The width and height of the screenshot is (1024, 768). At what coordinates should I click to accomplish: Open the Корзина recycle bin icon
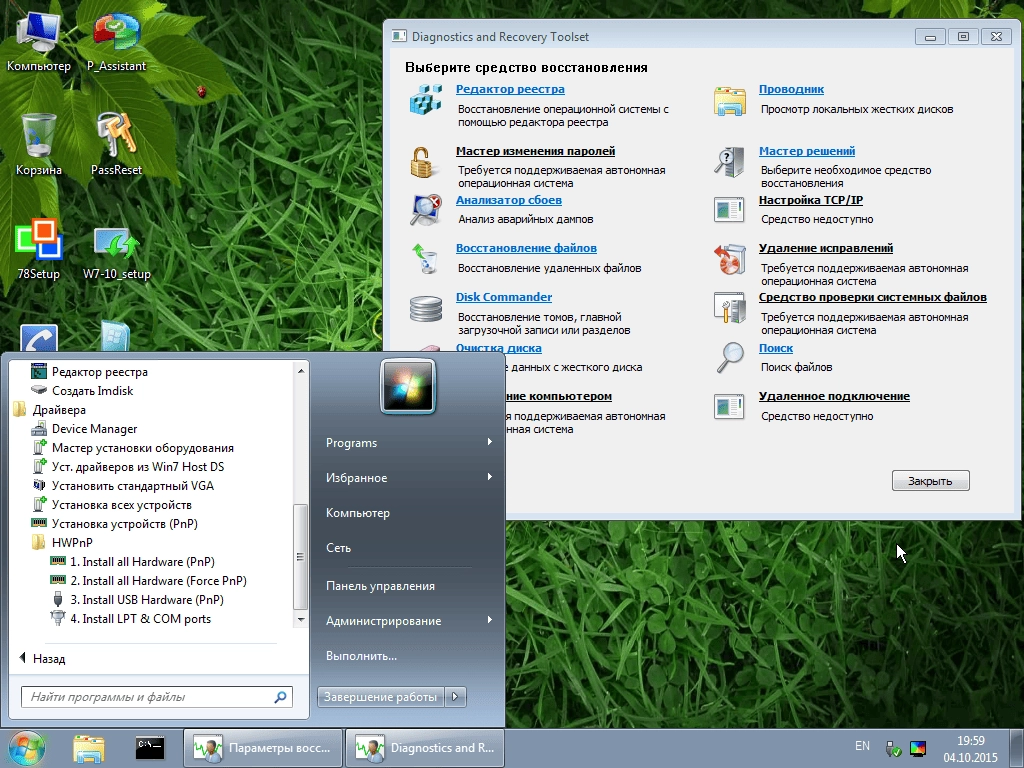point(38,144)
